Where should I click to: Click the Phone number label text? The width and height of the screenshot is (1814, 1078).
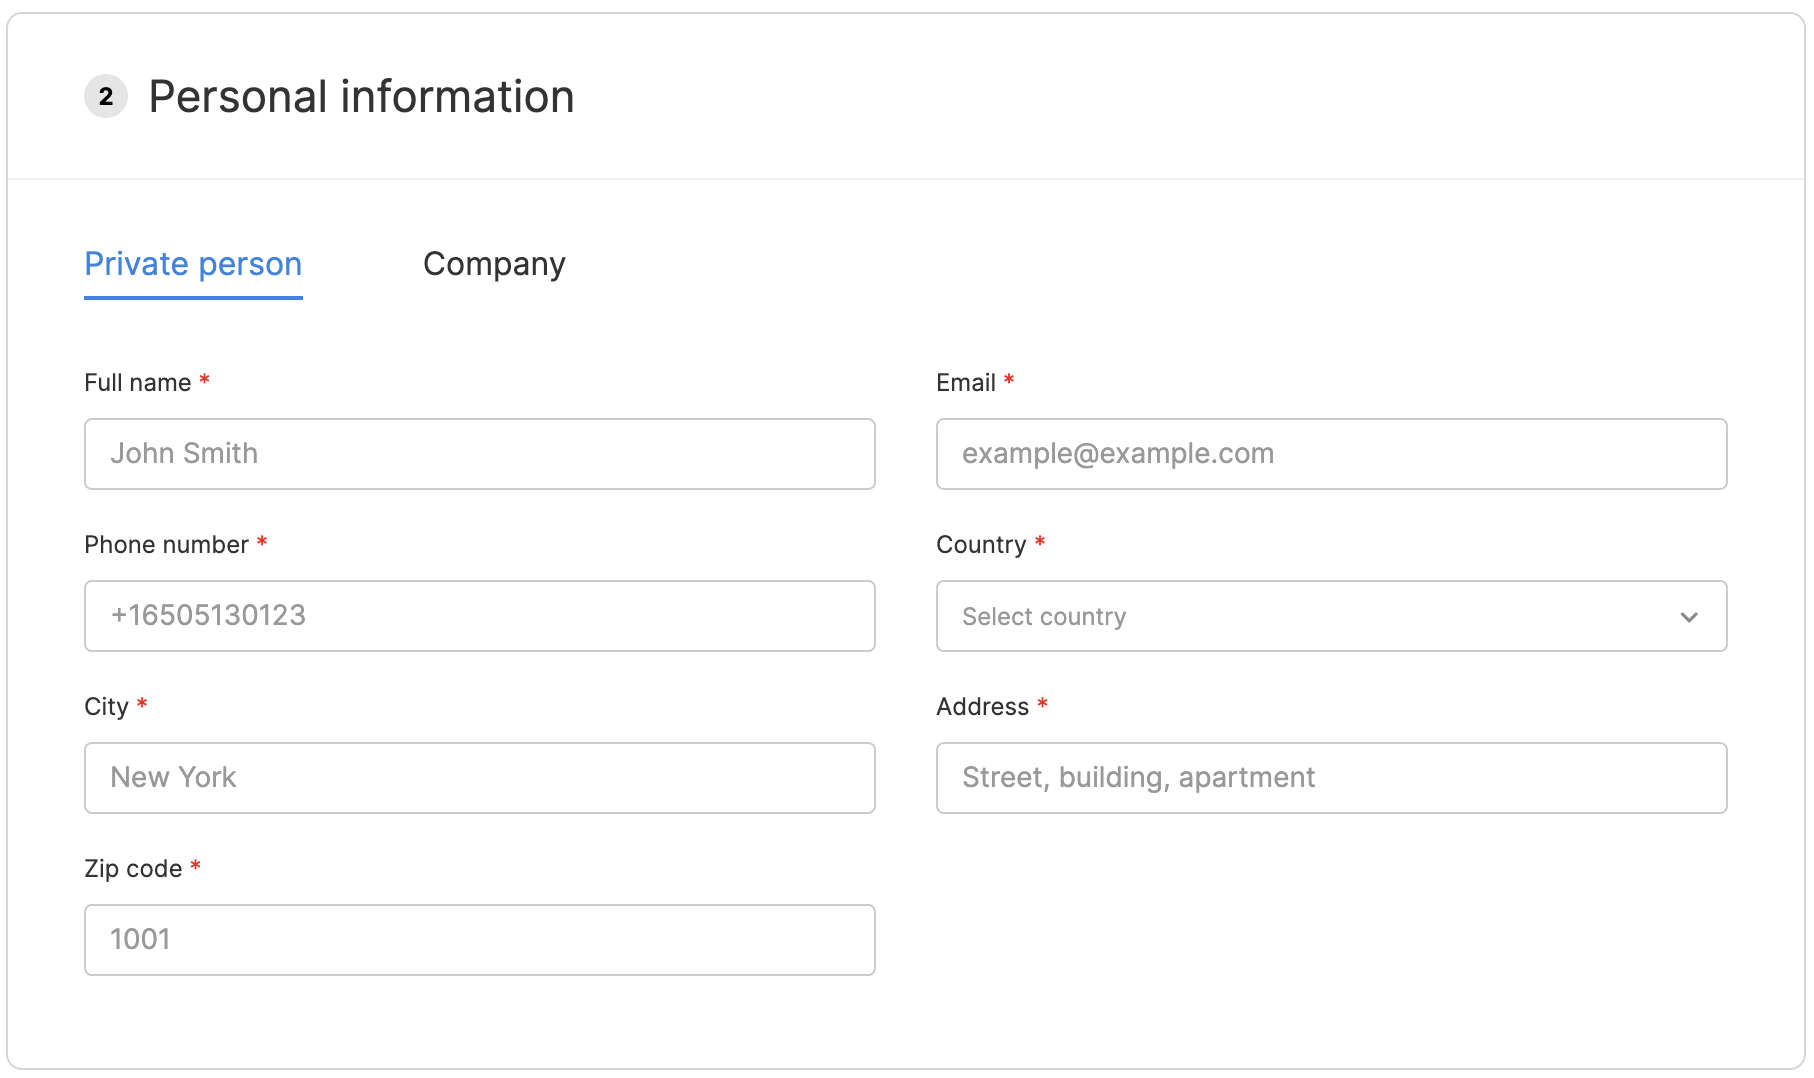click(x=166, y=545)
